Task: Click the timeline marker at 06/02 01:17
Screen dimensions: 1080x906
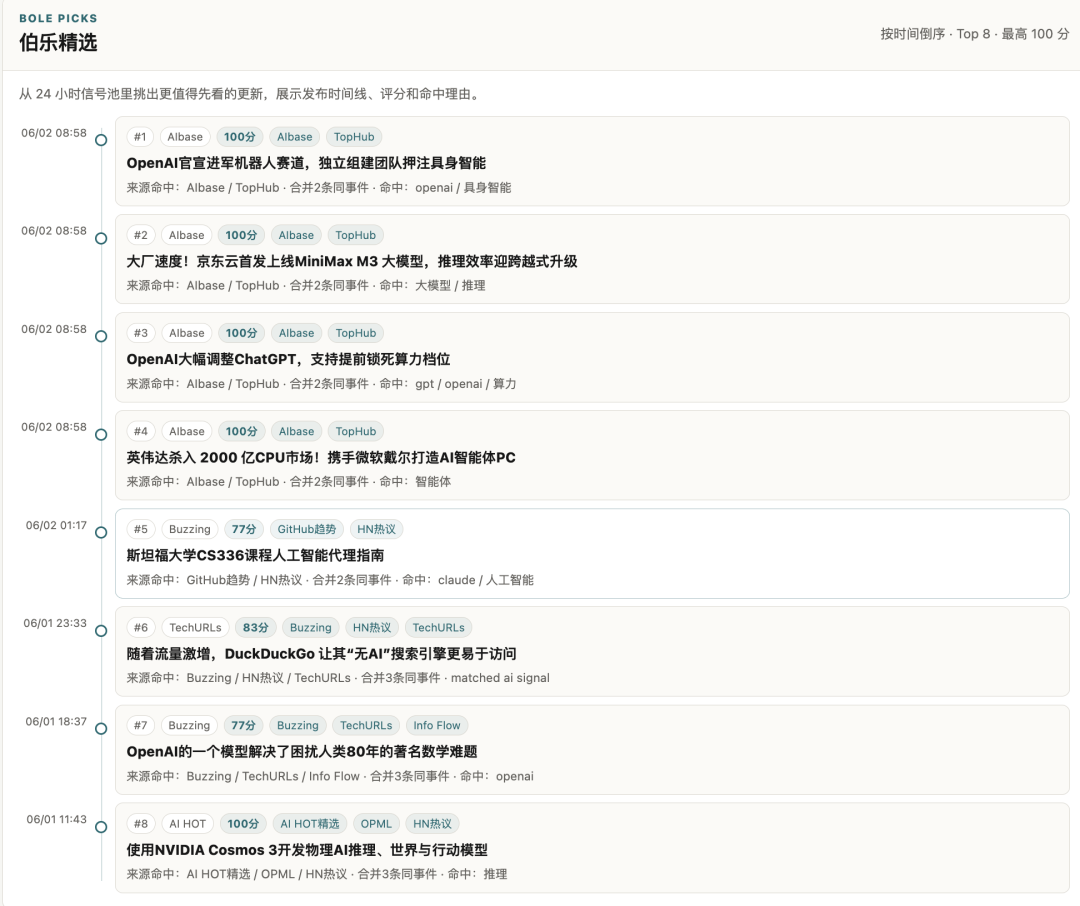Action: (101, 533)
